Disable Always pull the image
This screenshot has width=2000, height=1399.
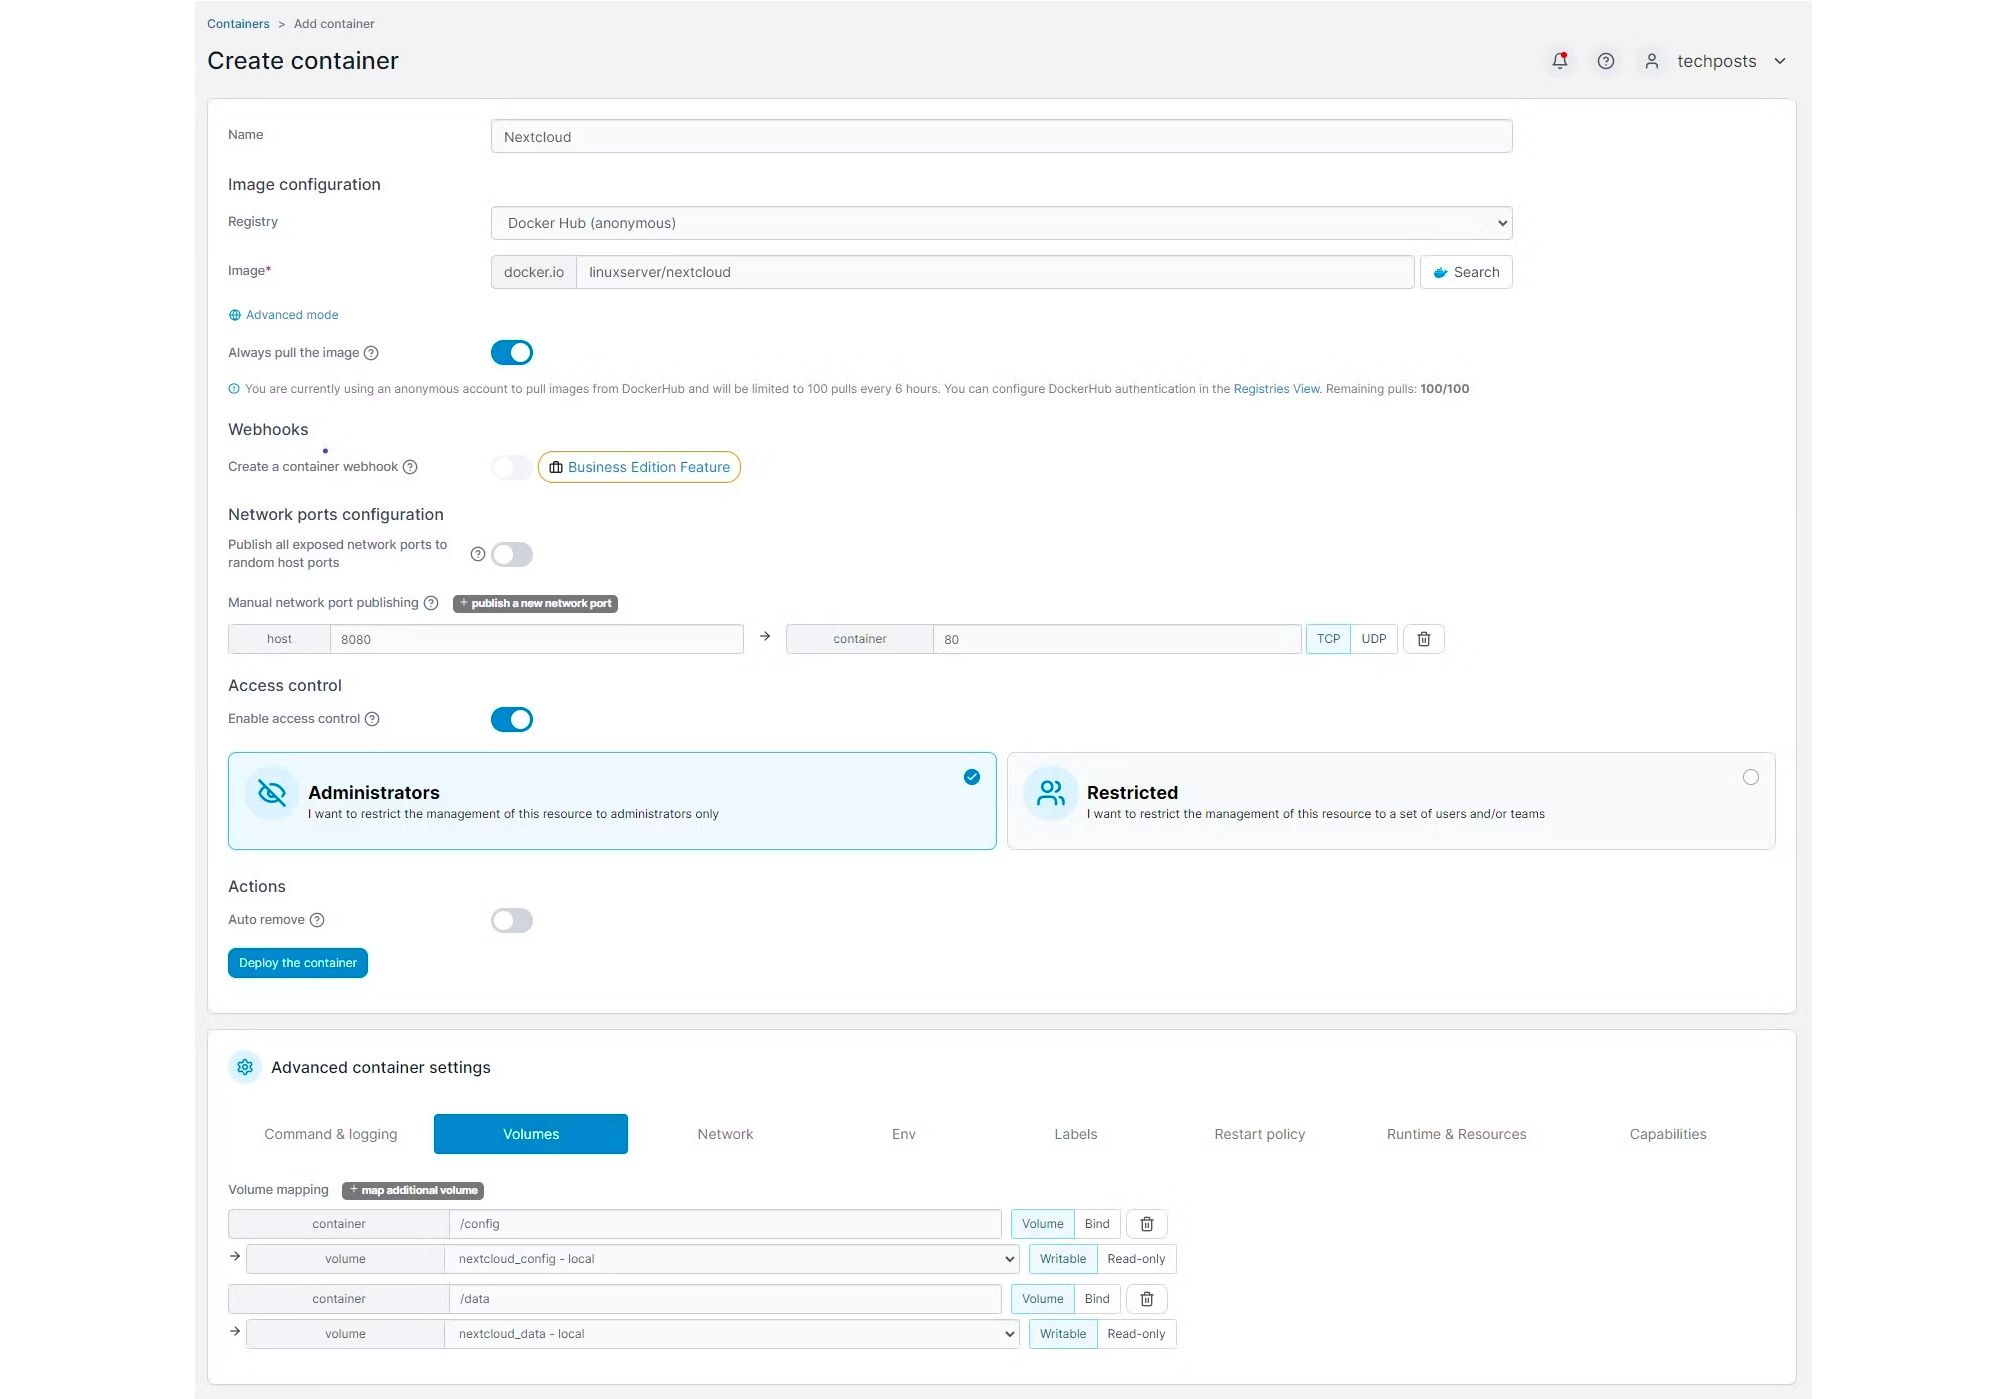point(512,352)
